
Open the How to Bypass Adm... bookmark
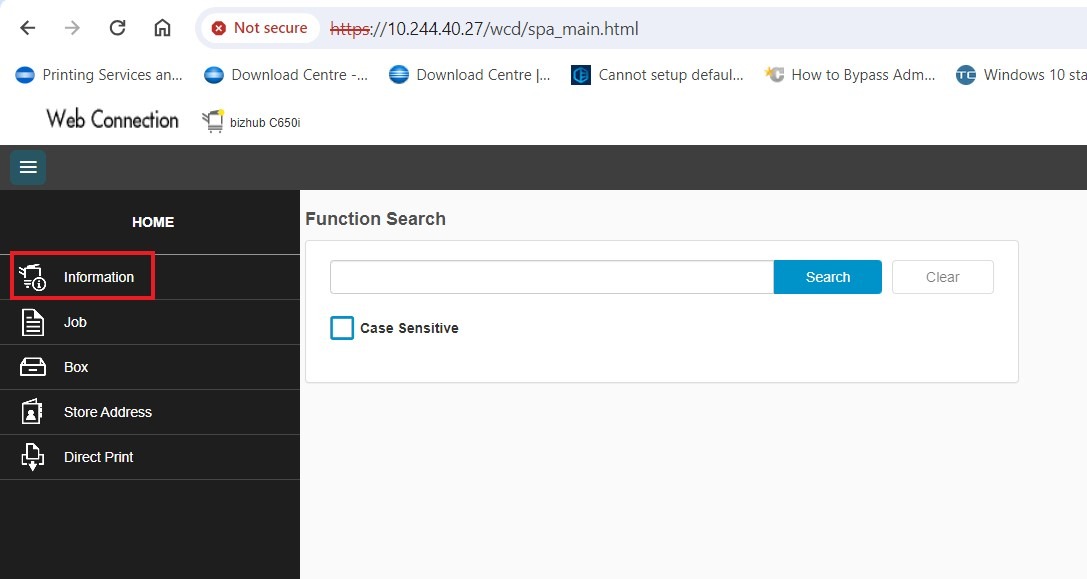(850, 75)
